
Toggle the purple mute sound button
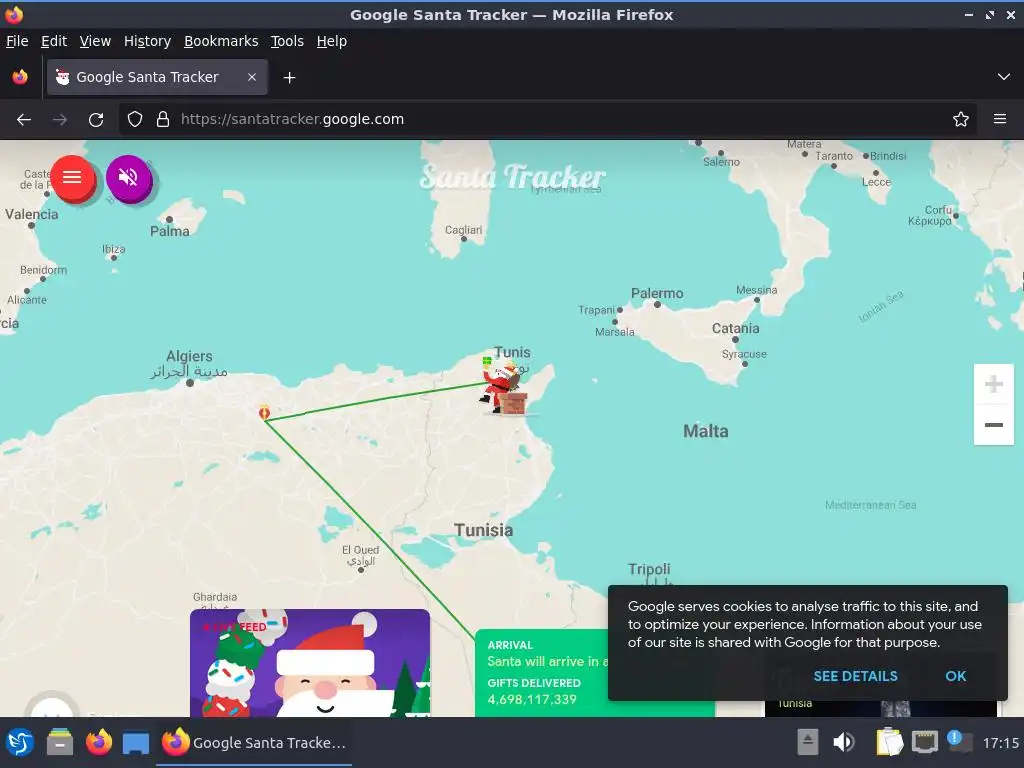click(129, 178)
